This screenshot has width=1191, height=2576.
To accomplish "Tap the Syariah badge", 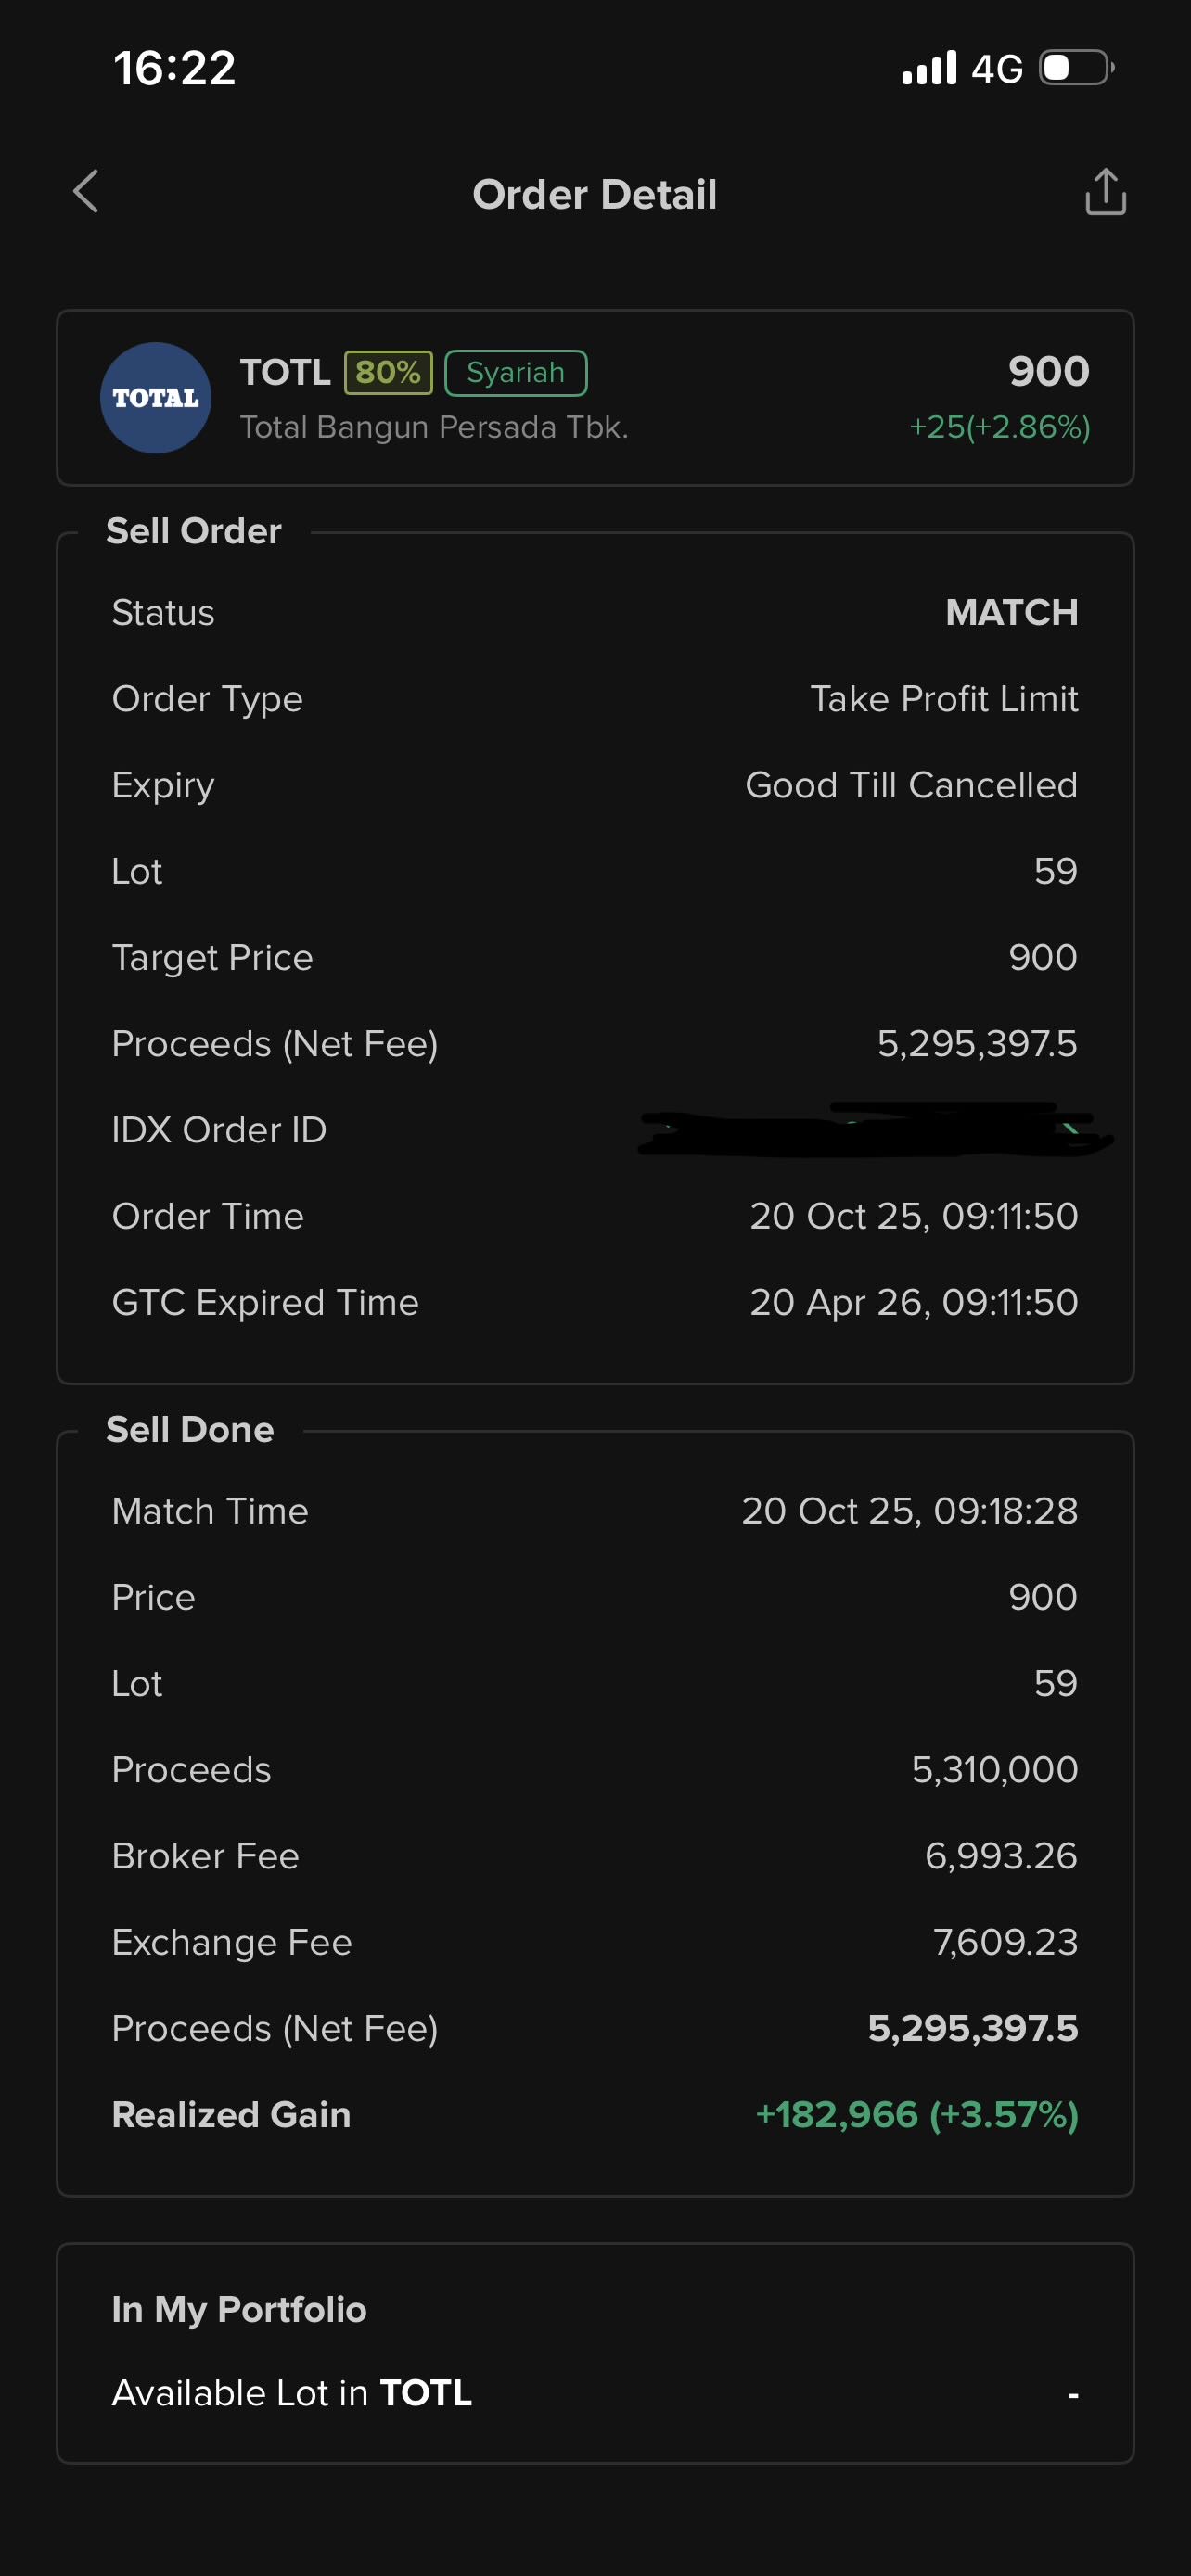I will (x=515, y=373).
